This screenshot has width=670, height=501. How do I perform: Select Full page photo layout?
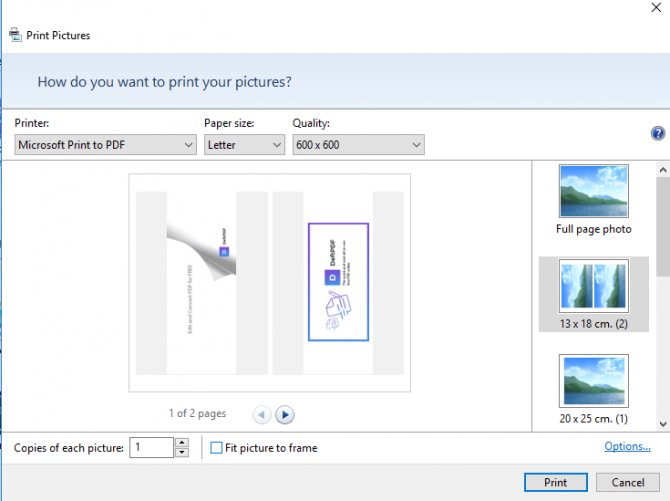point(594,200)
